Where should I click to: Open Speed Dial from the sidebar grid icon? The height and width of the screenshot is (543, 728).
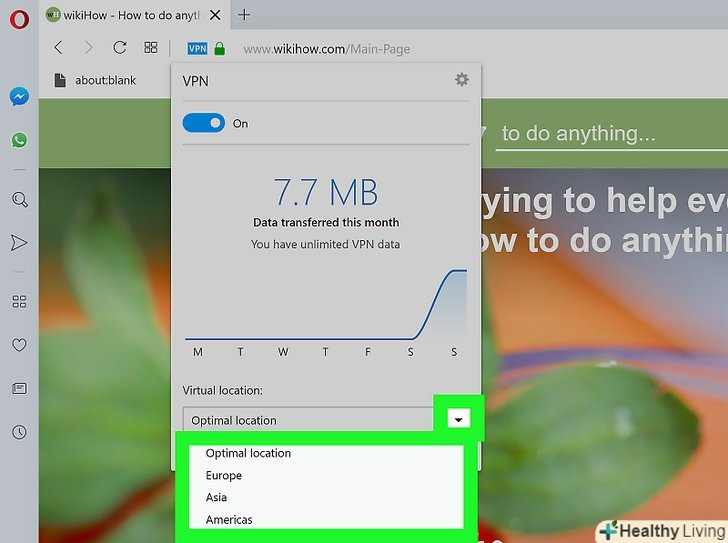(x=19, y=302)
